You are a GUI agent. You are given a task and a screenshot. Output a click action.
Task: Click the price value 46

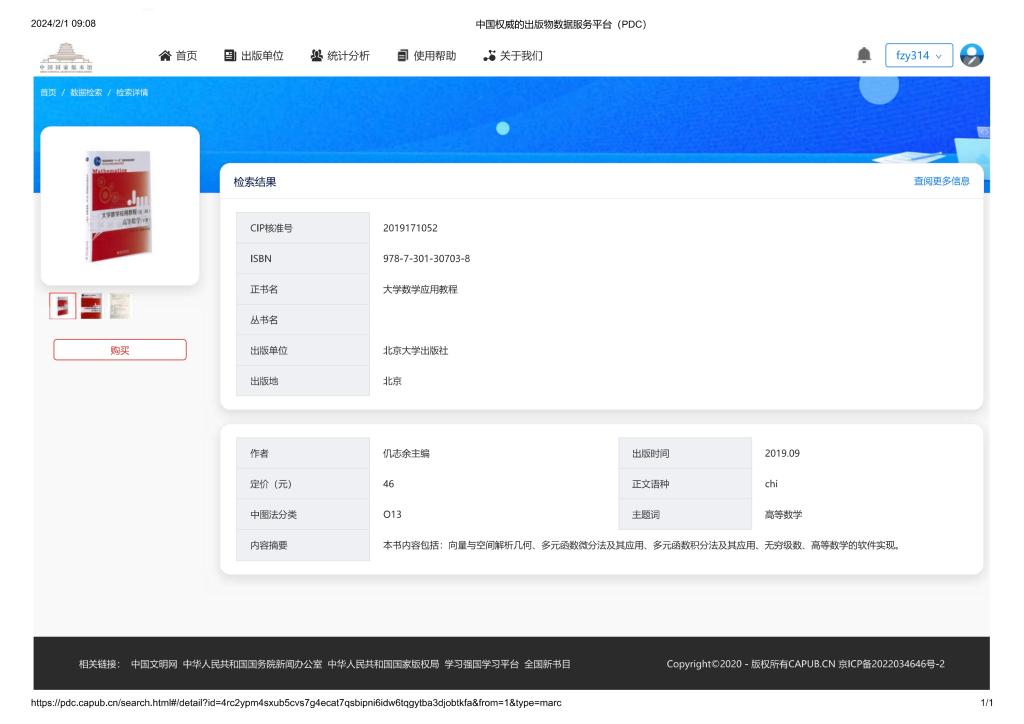(x=389, y=484)
